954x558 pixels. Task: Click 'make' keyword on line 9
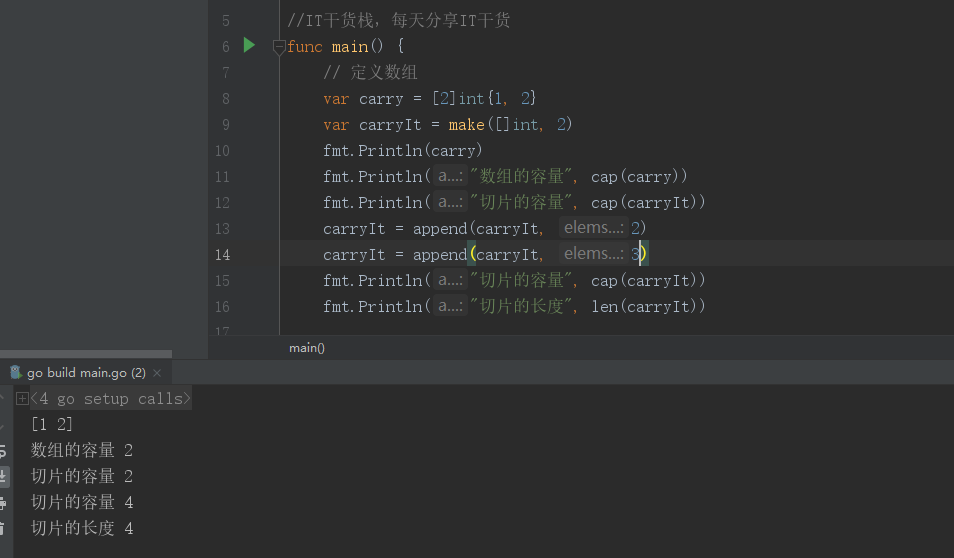(466, 125)
